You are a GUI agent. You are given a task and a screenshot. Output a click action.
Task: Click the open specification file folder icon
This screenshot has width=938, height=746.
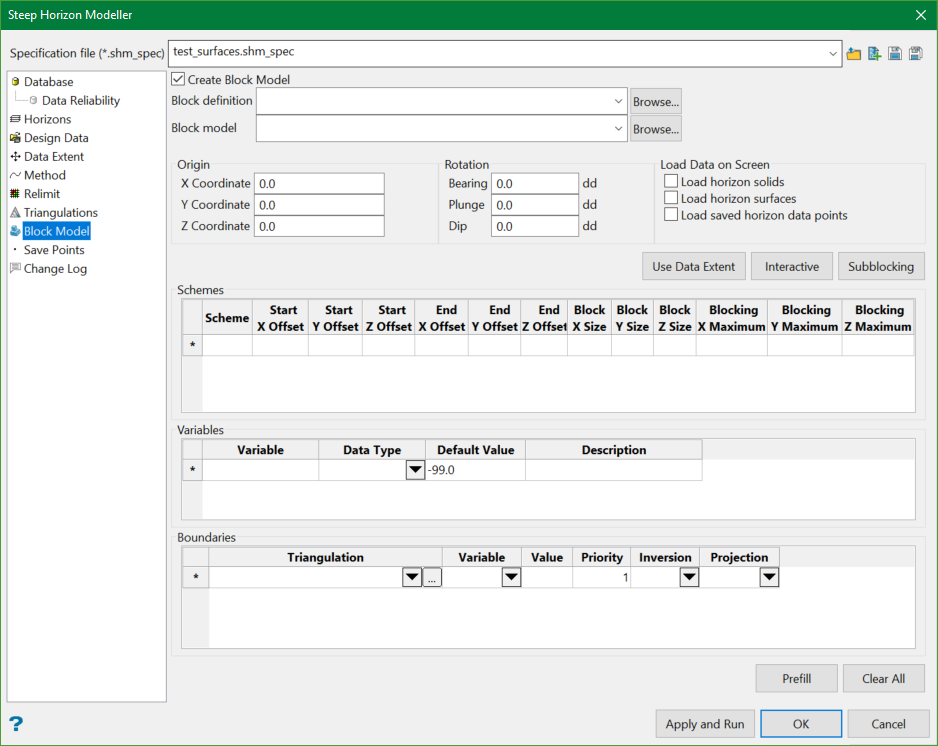pos(854,53)
